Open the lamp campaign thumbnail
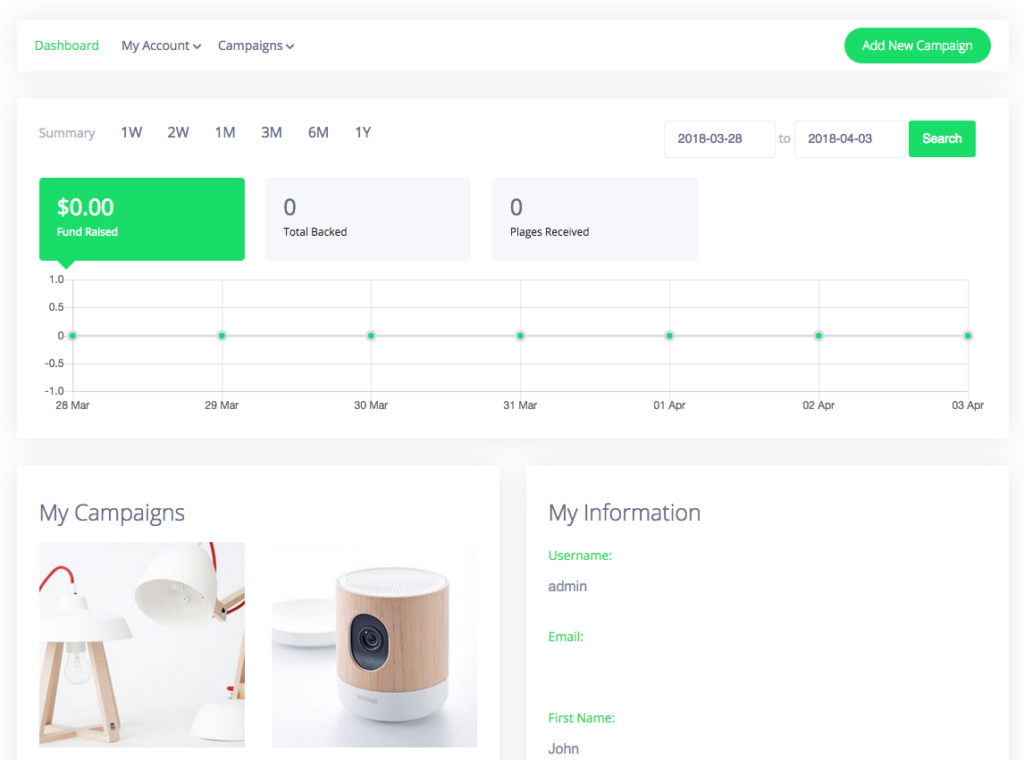 [x=142, y=644]
